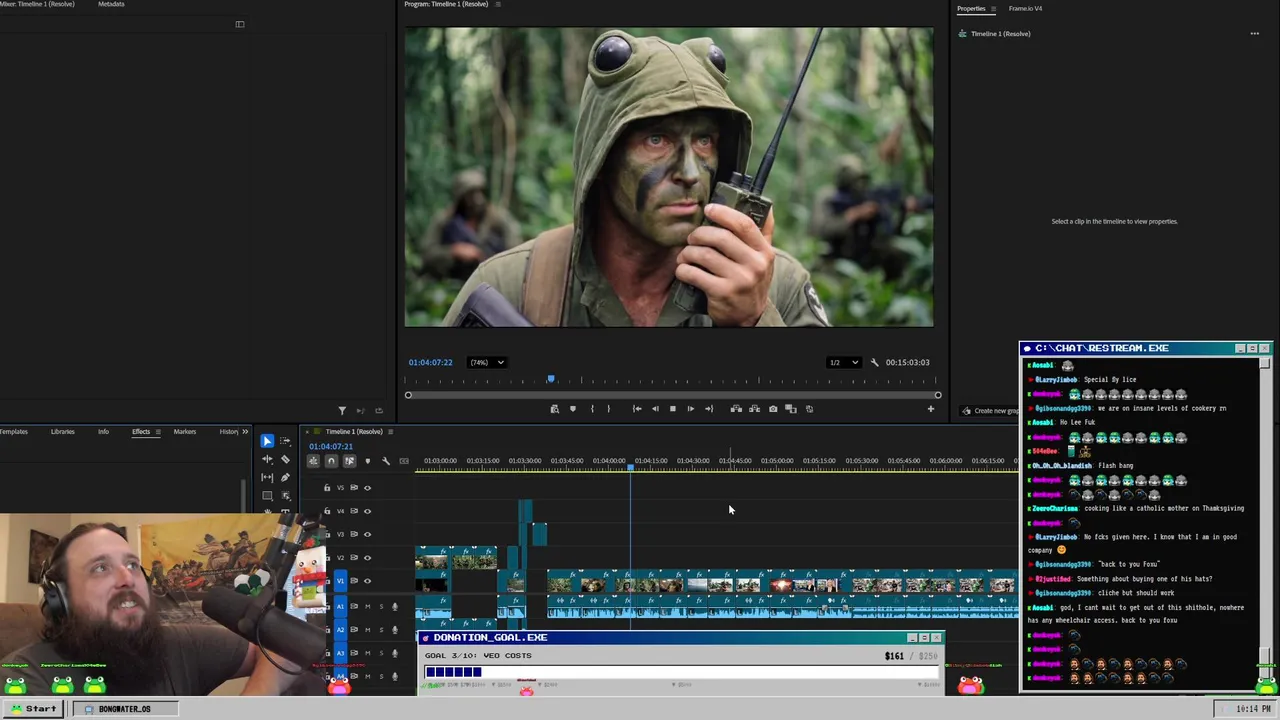The image size is (1280, 720).
Task: Click the filter funnel icon
Action: click(342, 410)
